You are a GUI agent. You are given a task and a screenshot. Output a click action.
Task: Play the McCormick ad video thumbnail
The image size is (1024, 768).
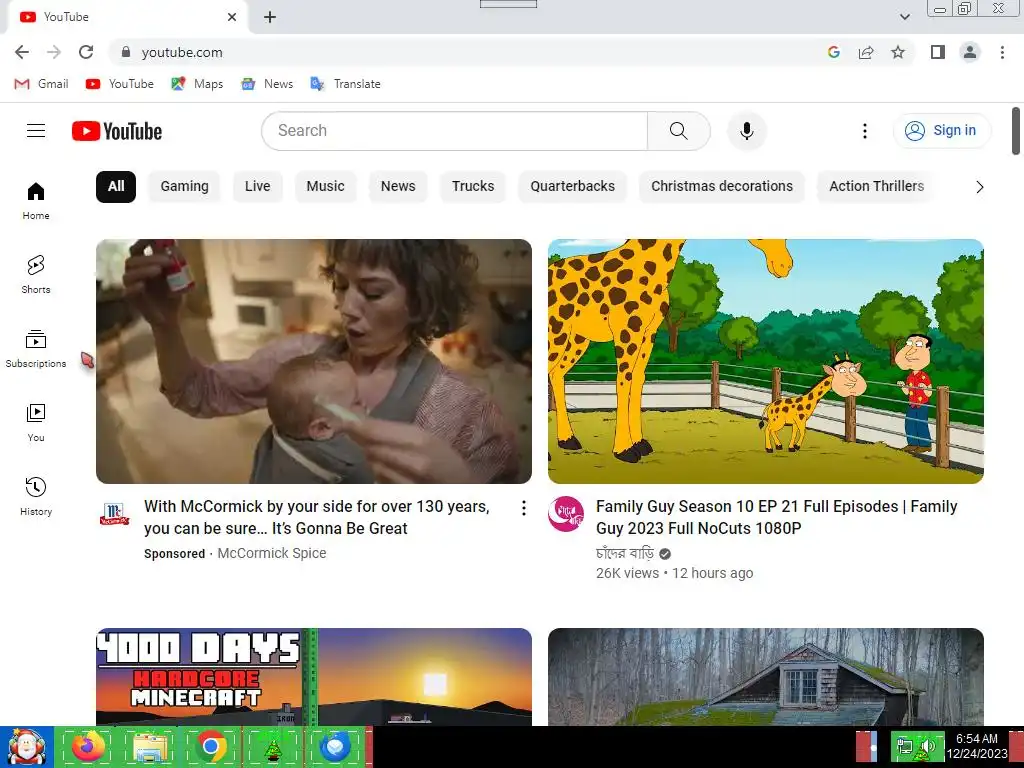click(314, 361)
